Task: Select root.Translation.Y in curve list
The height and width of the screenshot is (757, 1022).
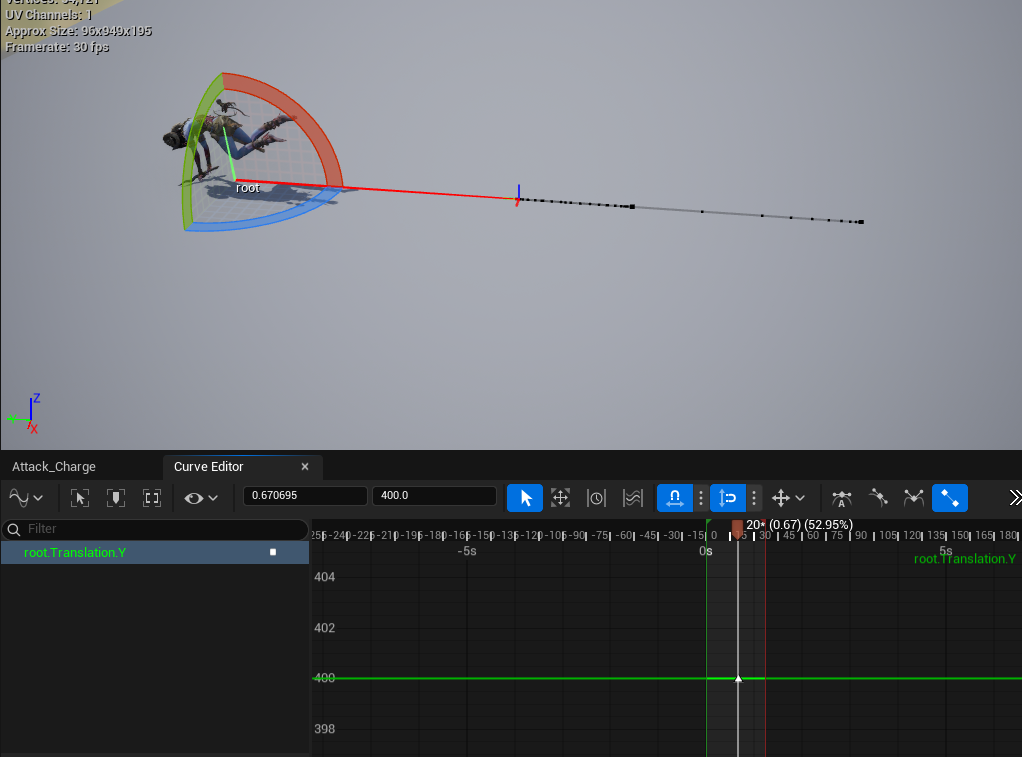Action: [75, 553]
